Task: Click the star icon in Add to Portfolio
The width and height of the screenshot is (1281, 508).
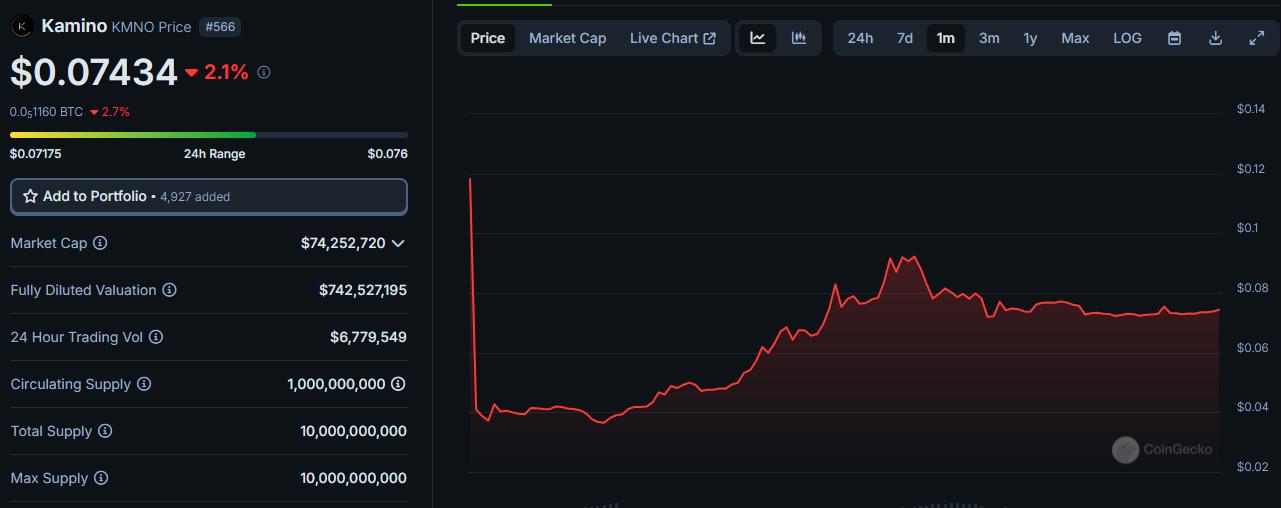Action: pos(30,196)
